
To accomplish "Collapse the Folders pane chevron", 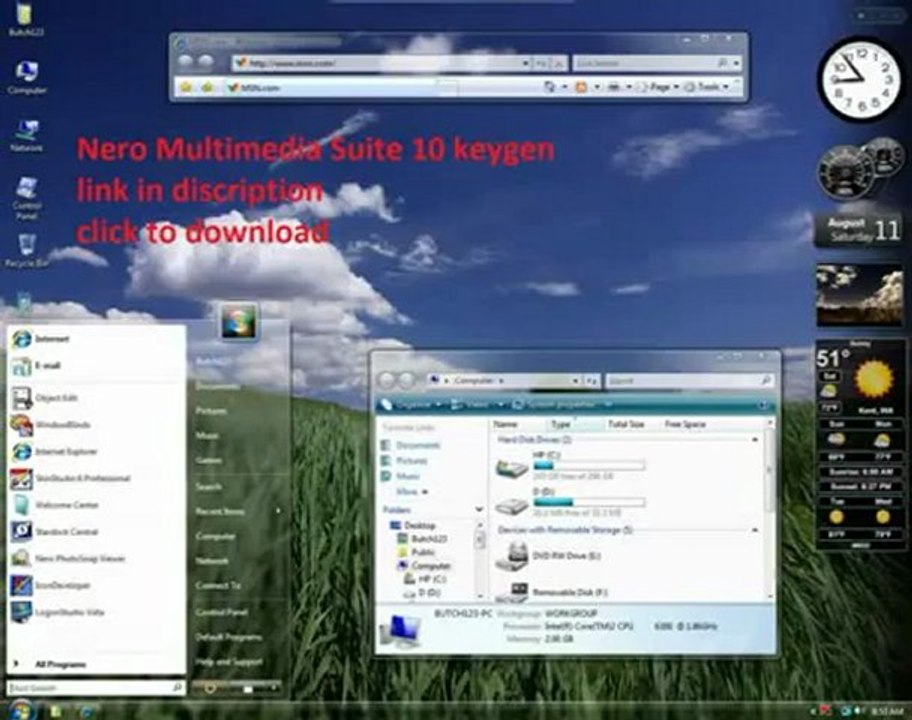I will [479, 509].
